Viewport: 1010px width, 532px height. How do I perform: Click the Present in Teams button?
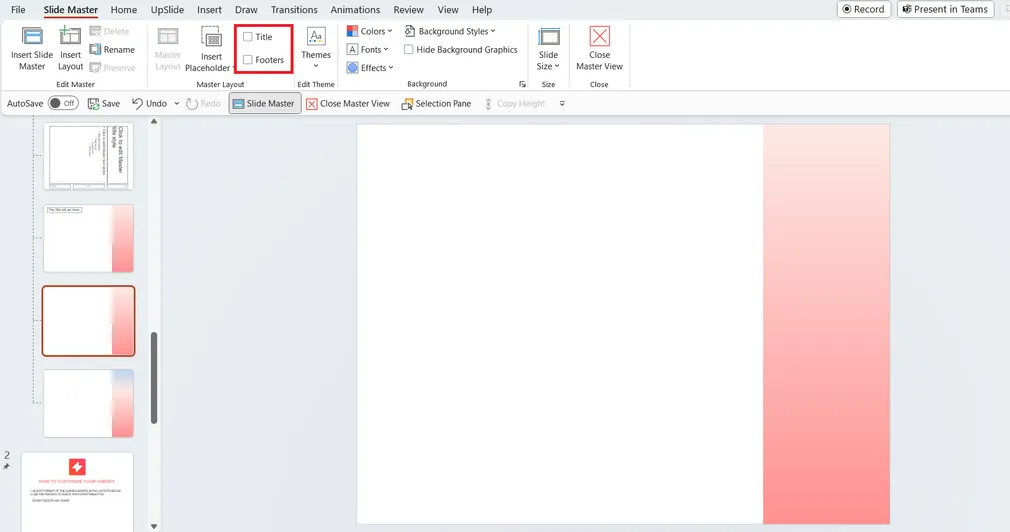[x=945, y=9]
